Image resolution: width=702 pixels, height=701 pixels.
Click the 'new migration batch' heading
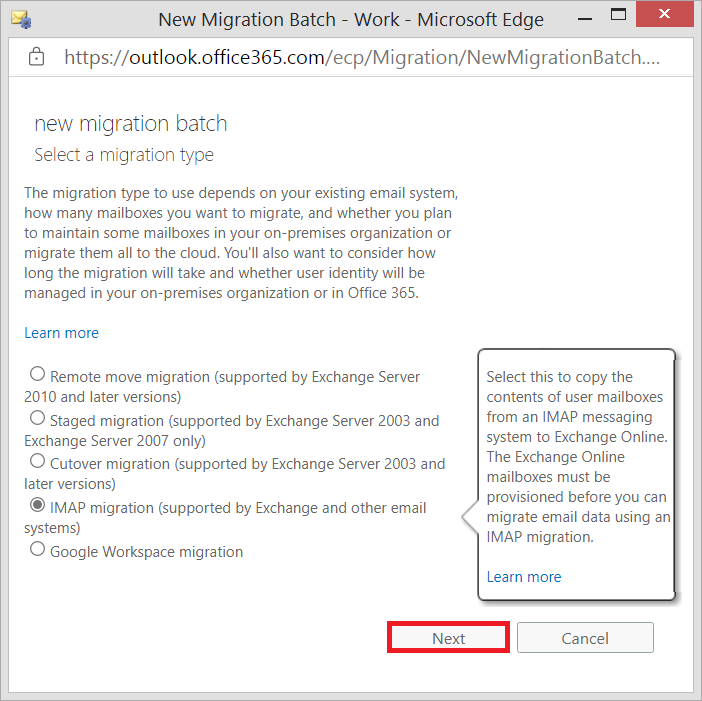pyautogui.click(x=131, y=124)
